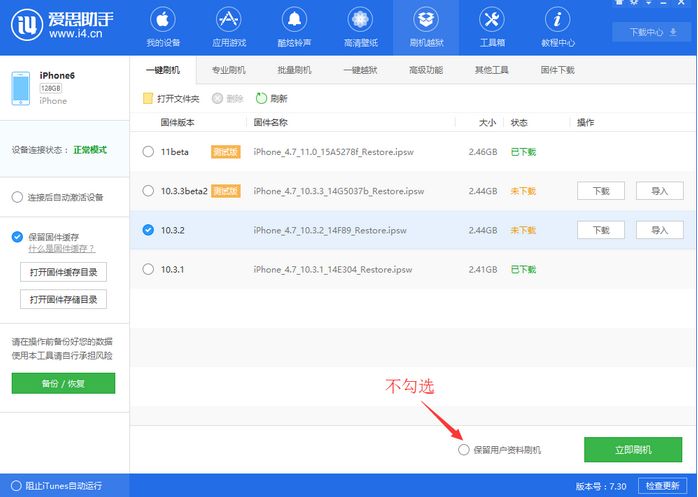Click 下载 for 10.3.3beta2 firmware
698x497 pixels.
[601, 191]
